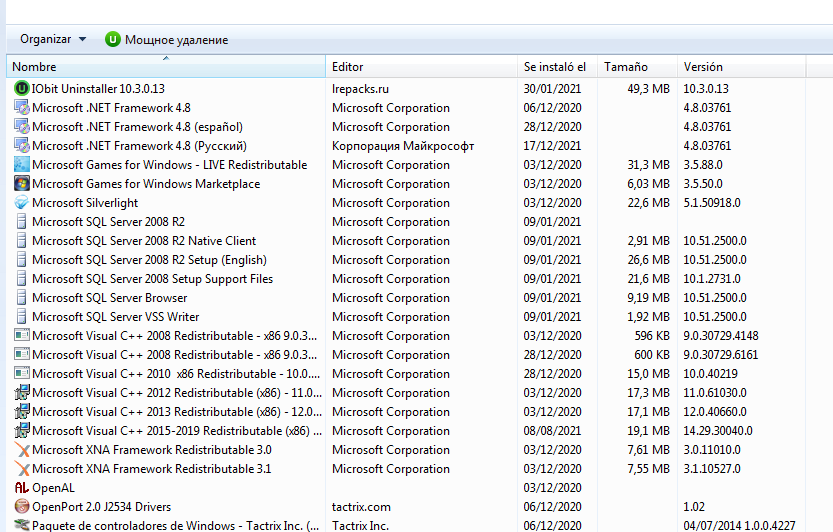
Task: Click the 7,61 MB size value
Action: (x=648, y=450)
